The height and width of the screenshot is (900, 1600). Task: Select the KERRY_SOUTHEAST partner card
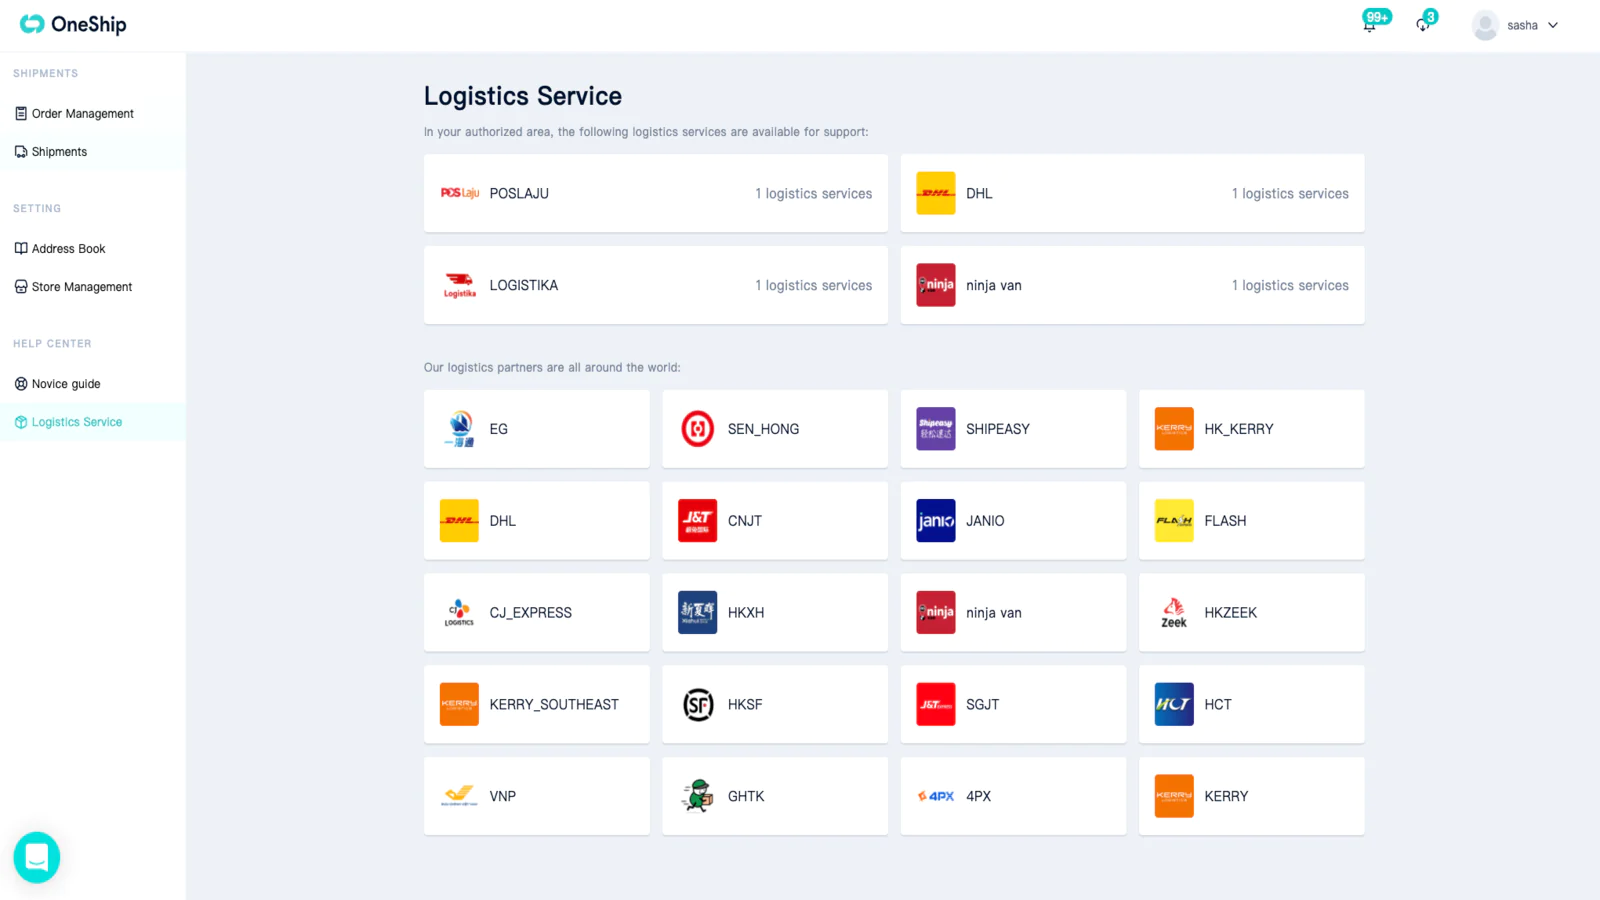click(536, 704)
